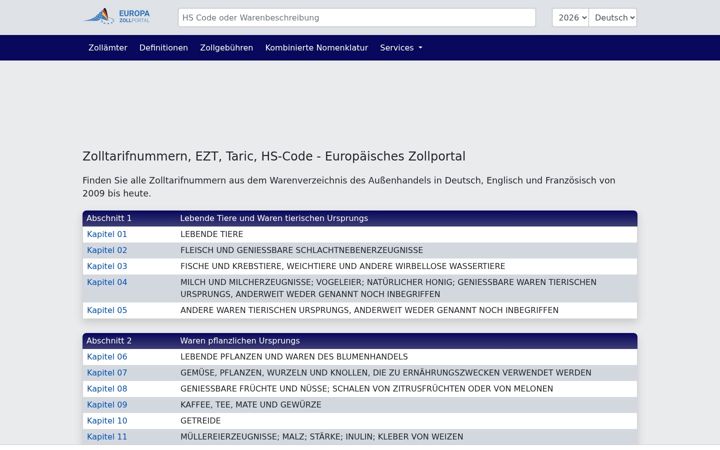720x450 pixels.
Task: Open the Deutsch language dropdown
Action: coord(613,17)
